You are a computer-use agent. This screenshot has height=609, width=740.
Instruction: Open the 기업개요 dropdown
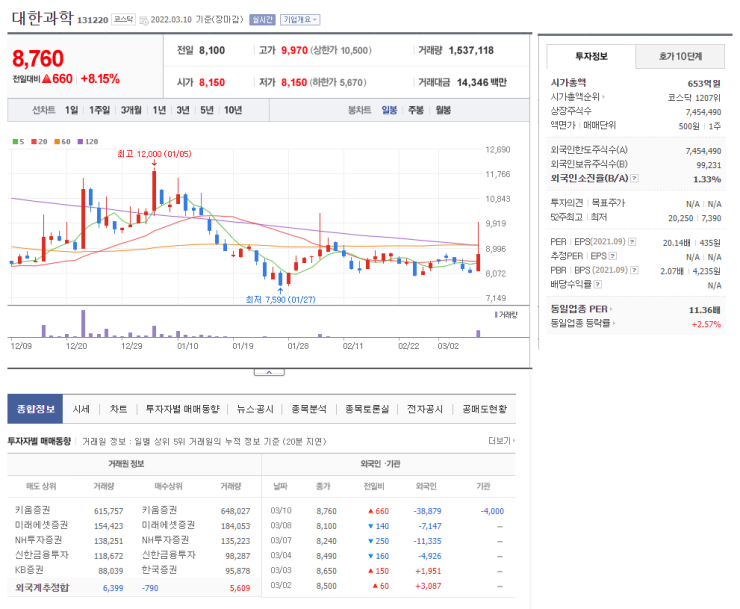(x=300, y=19)
